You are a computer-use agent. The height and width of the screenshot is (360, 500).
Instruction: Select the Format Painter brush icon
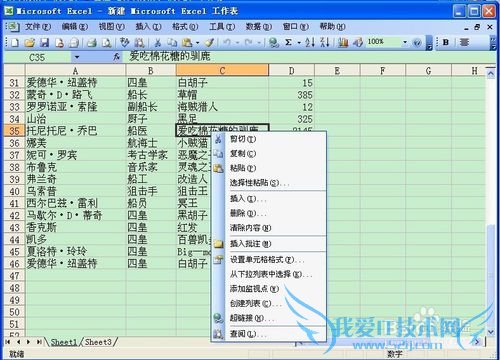pyautogui.click(x=209, y=42)
